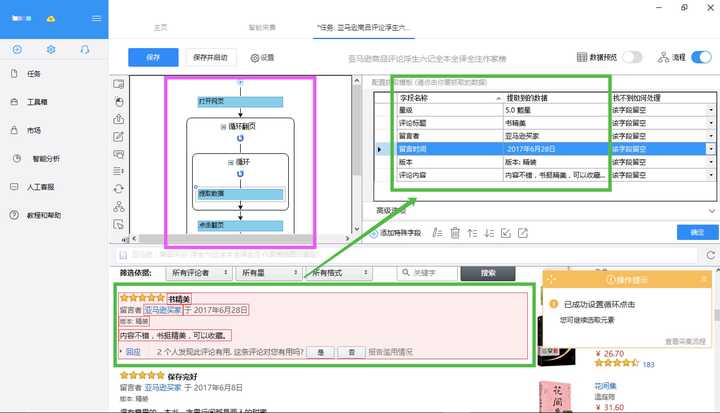This screenshot has height=413, width=720.
Task: Click the workflow canvas horizontal scrollbar
Action: click(x=240, y=238)
